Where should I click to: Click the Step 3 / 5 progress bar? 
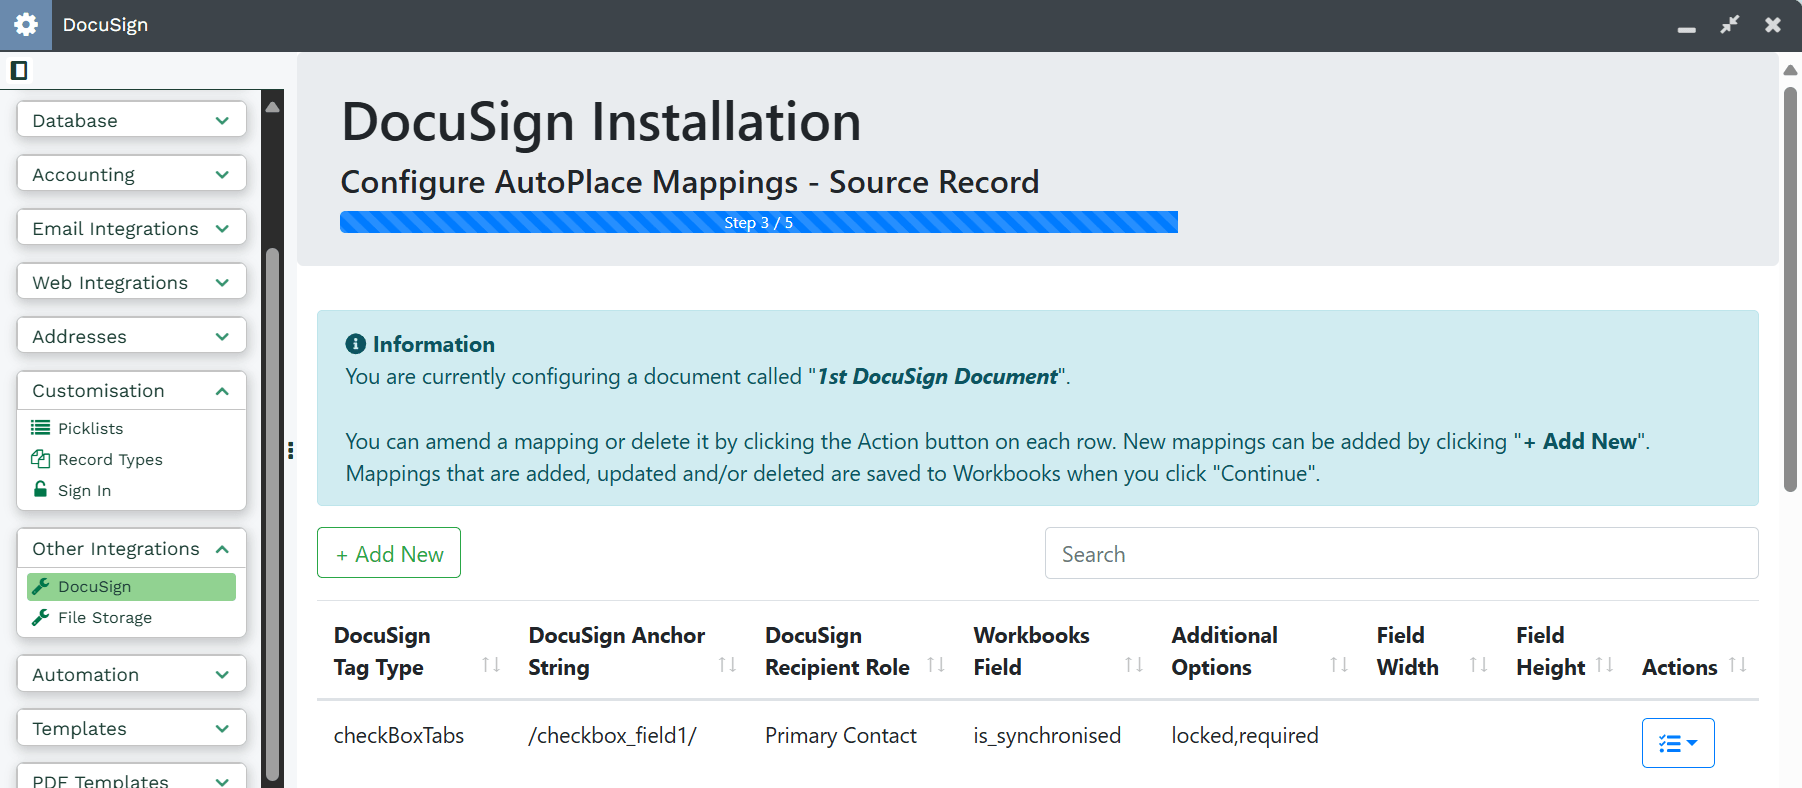tap(759, 222)
